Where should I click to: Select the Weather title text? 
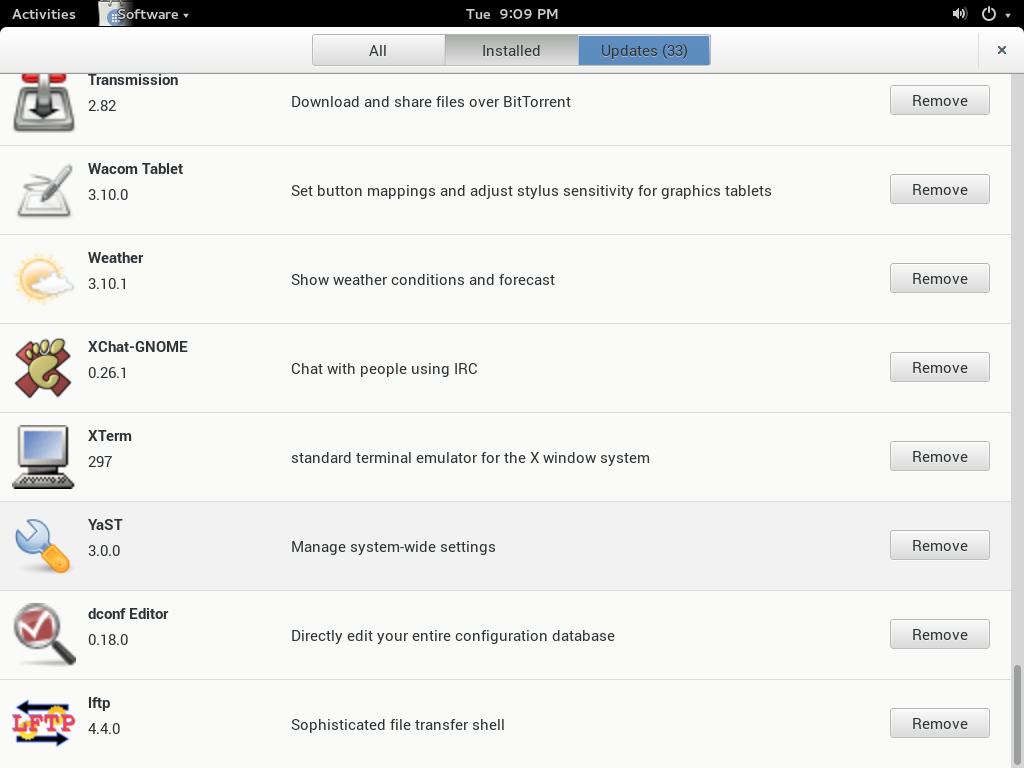[x=116, y=257]
